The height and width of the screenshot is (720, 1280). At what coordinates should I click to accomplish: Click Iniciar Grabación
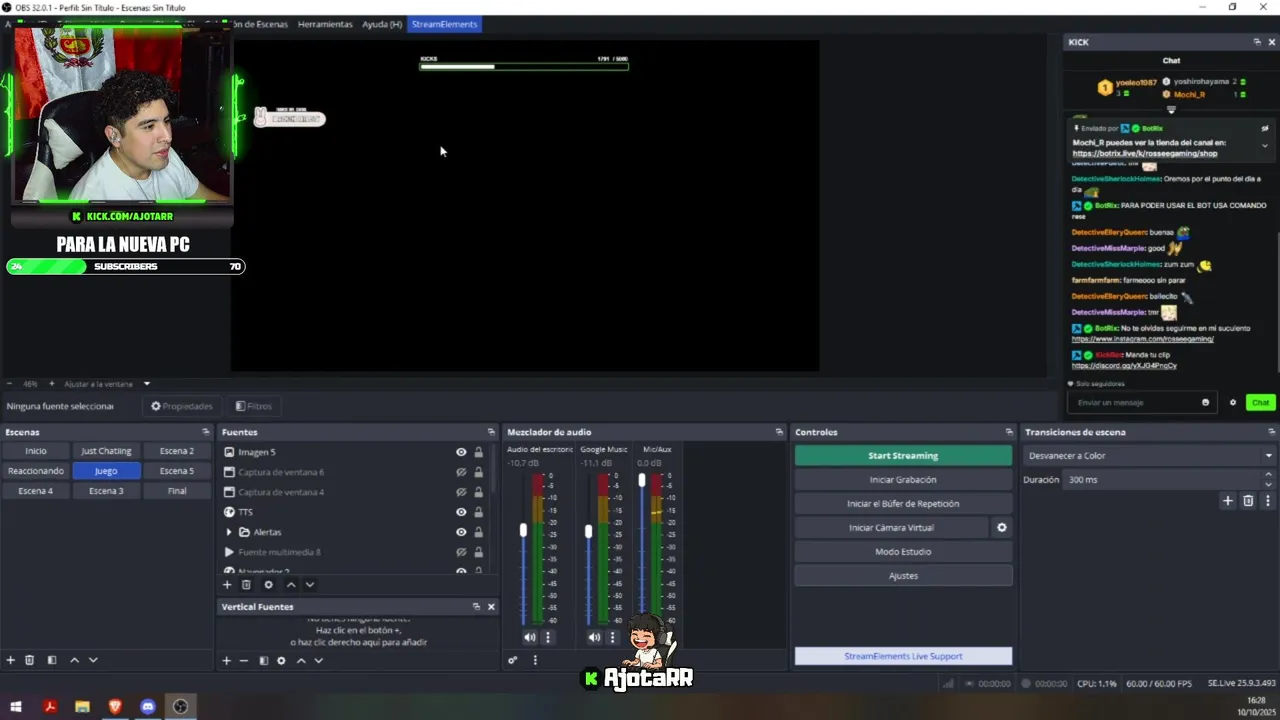[903, 480]
